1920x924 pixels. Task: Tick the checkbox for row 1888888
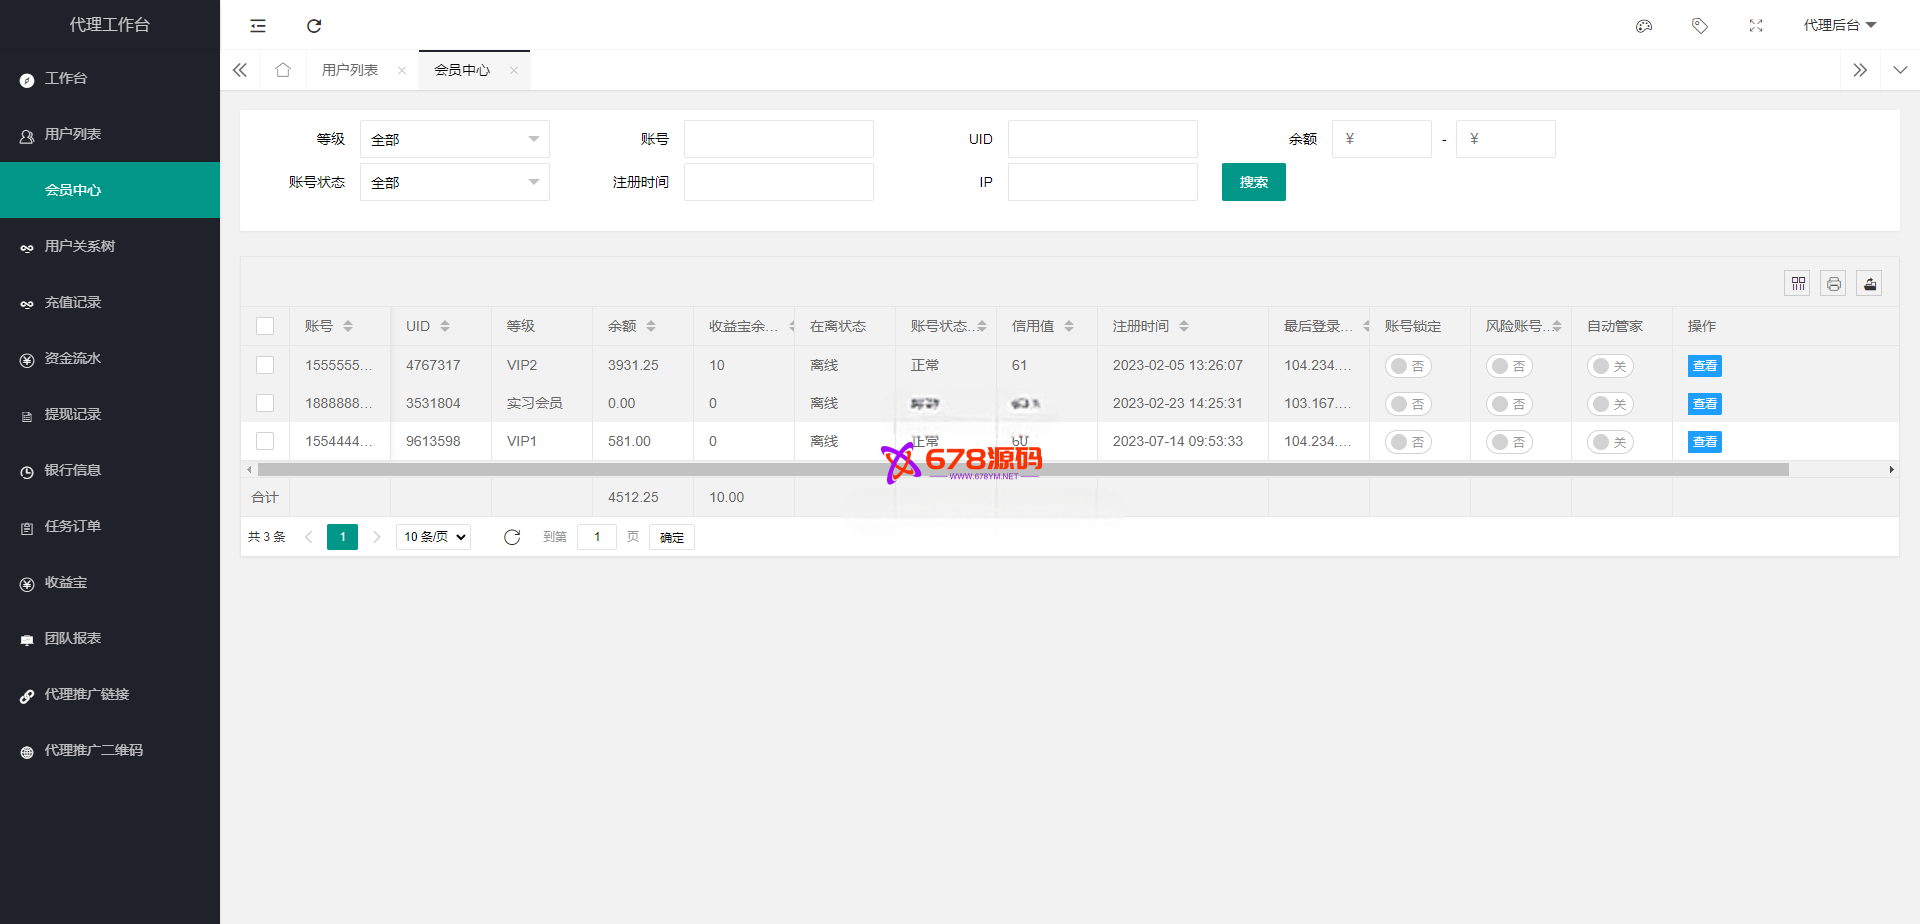click(265, 403)
